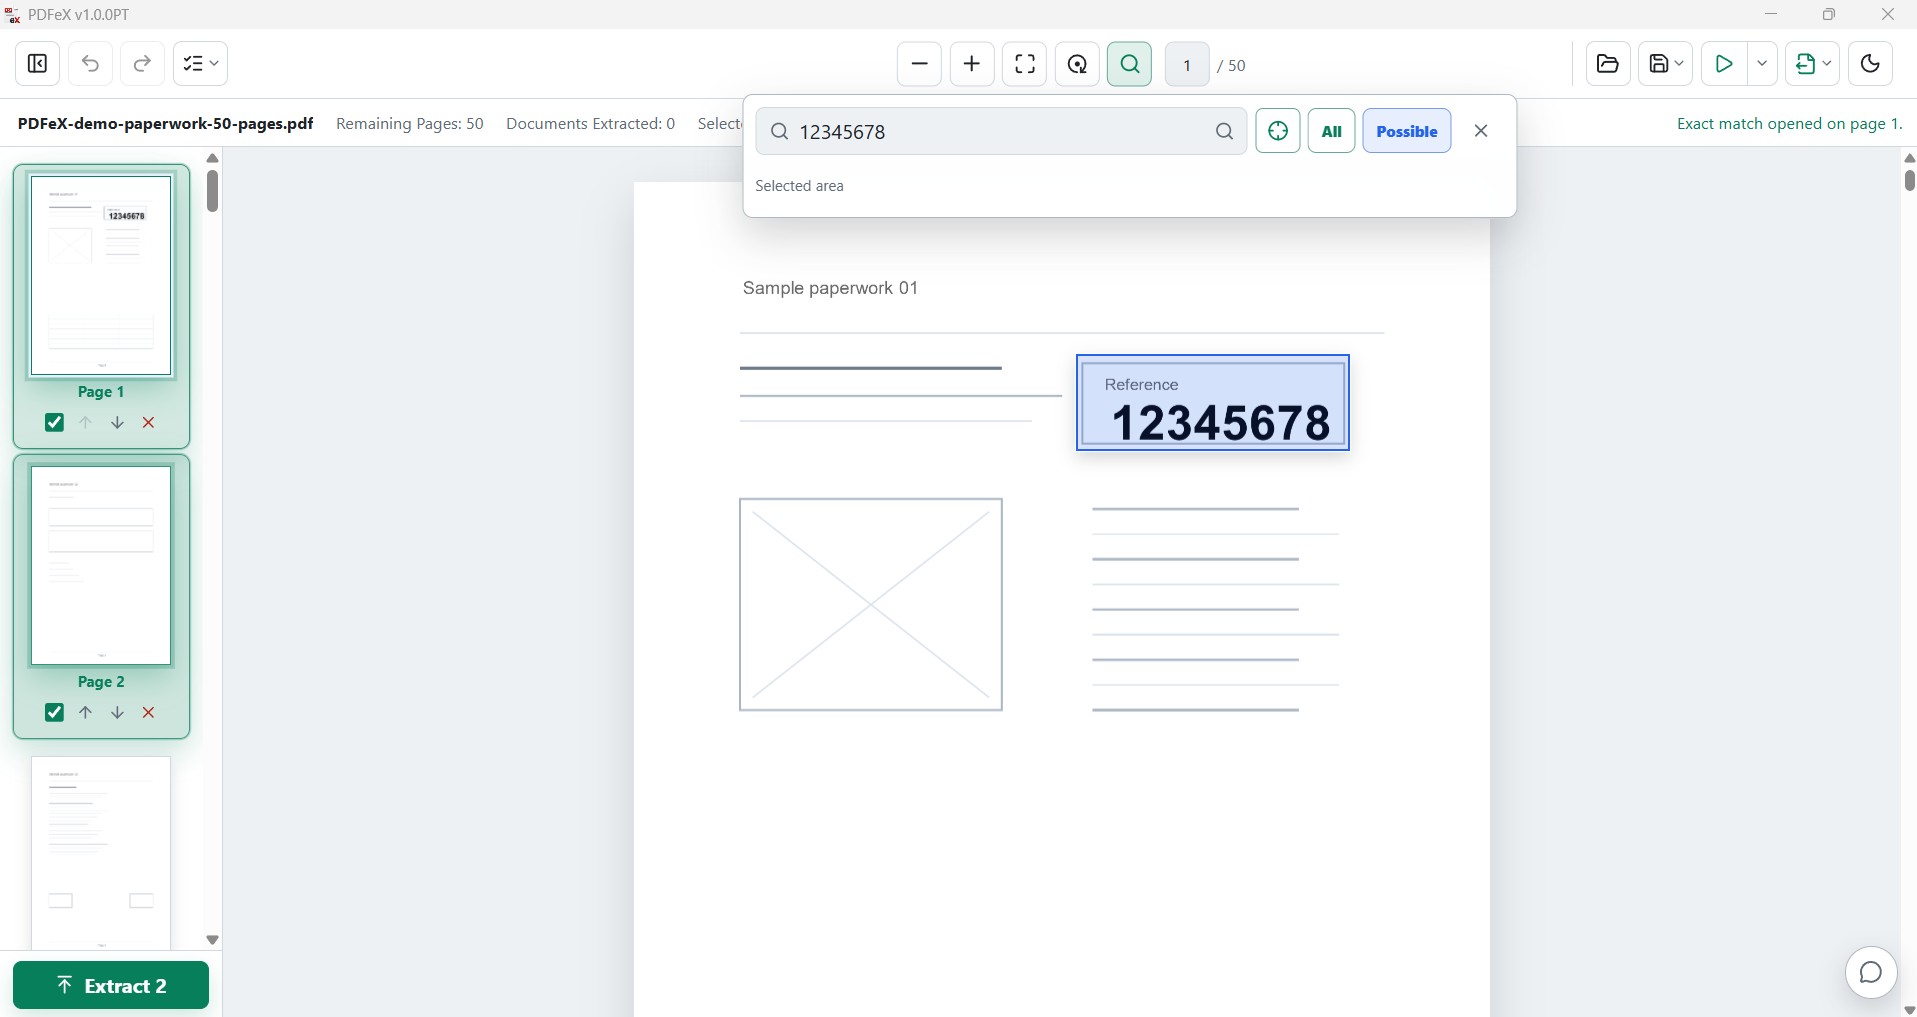Move Page 1 down arrow

point(117,423)
